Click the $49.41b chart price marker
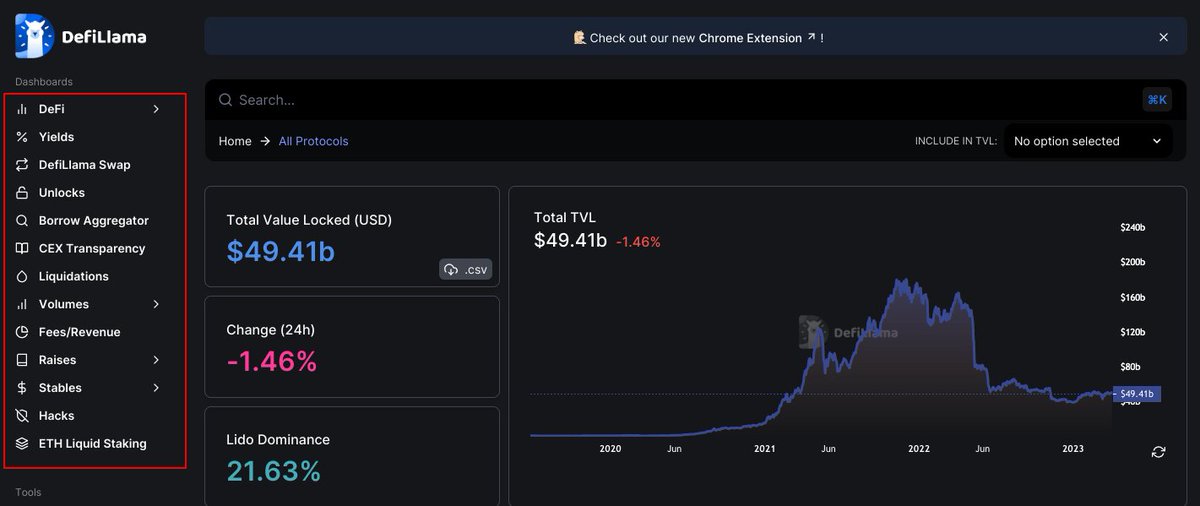 [1137, 394]
